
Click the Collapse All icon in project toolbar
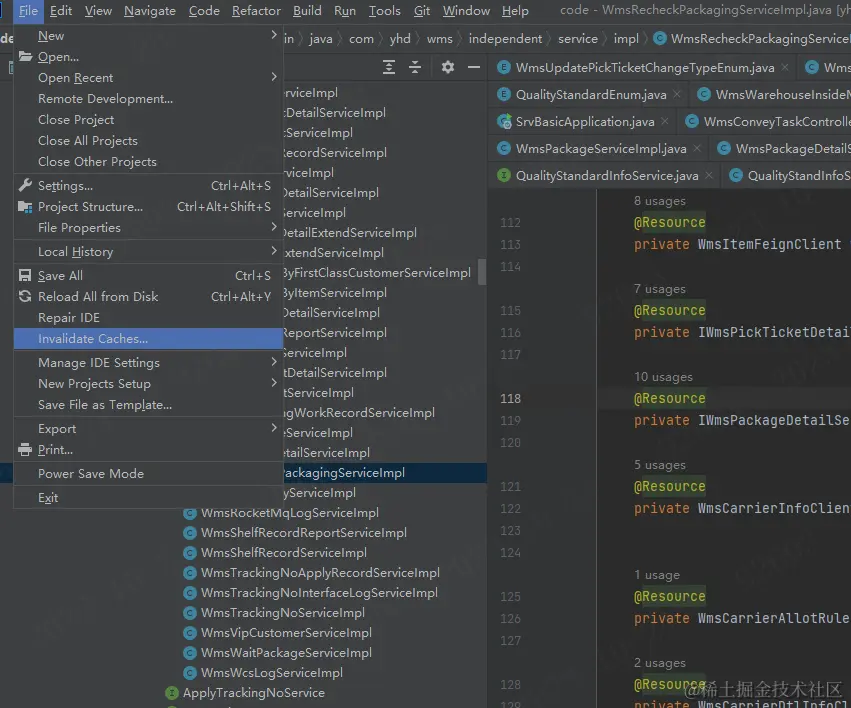tap(415, 67)
